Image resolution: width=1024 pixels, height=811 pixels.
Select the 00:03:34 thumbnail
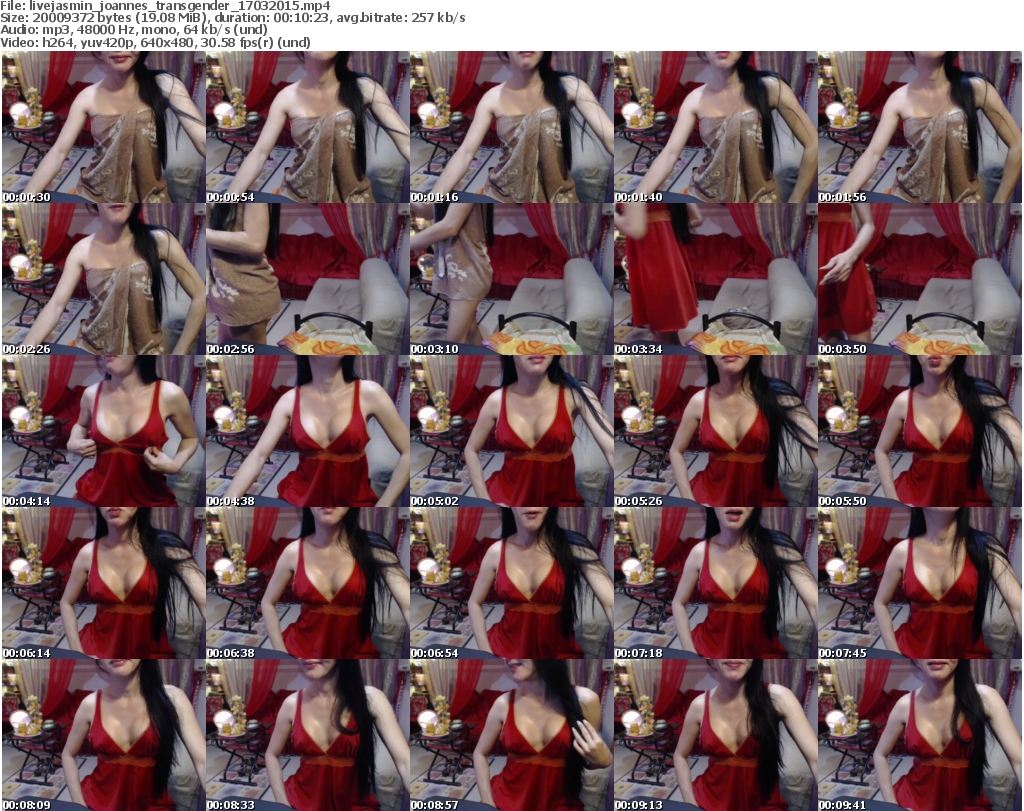(715, 280)
